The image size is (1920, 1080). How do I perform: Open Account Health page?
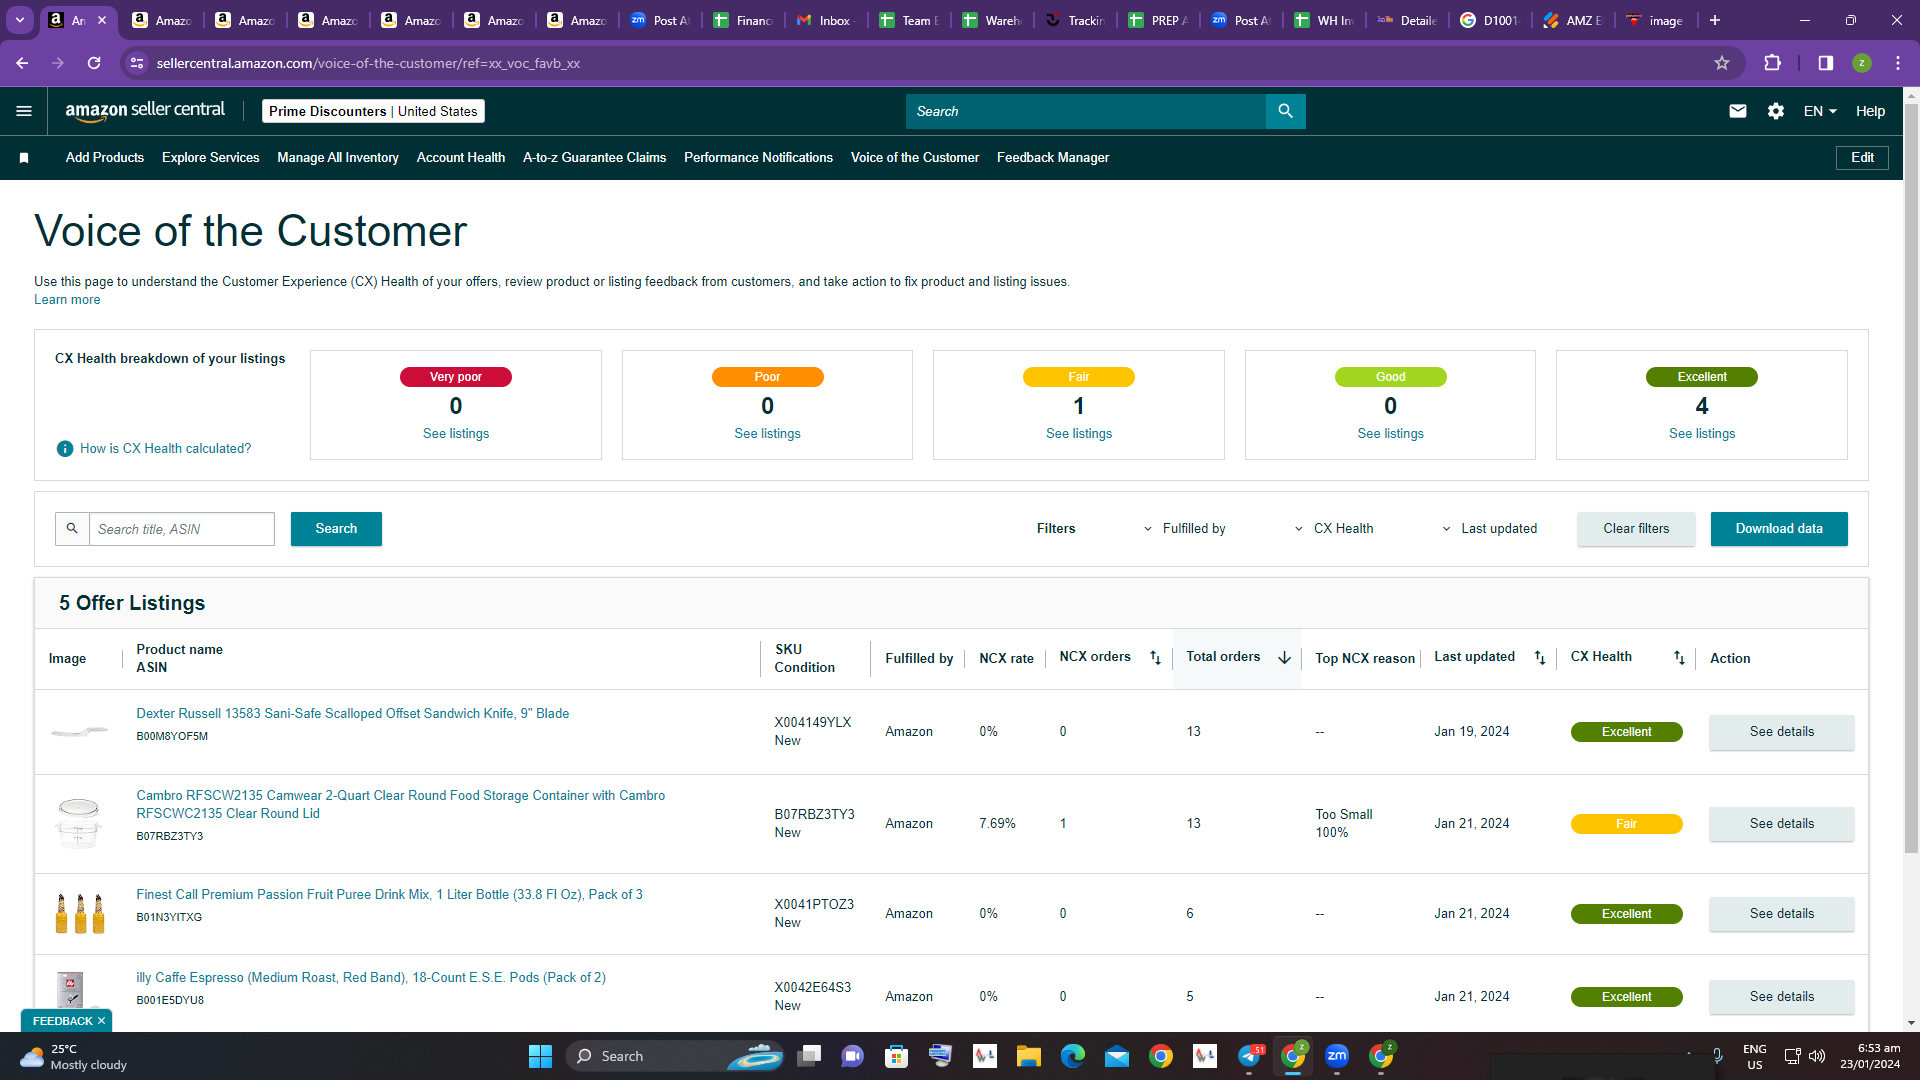click(x=461, y=158)
